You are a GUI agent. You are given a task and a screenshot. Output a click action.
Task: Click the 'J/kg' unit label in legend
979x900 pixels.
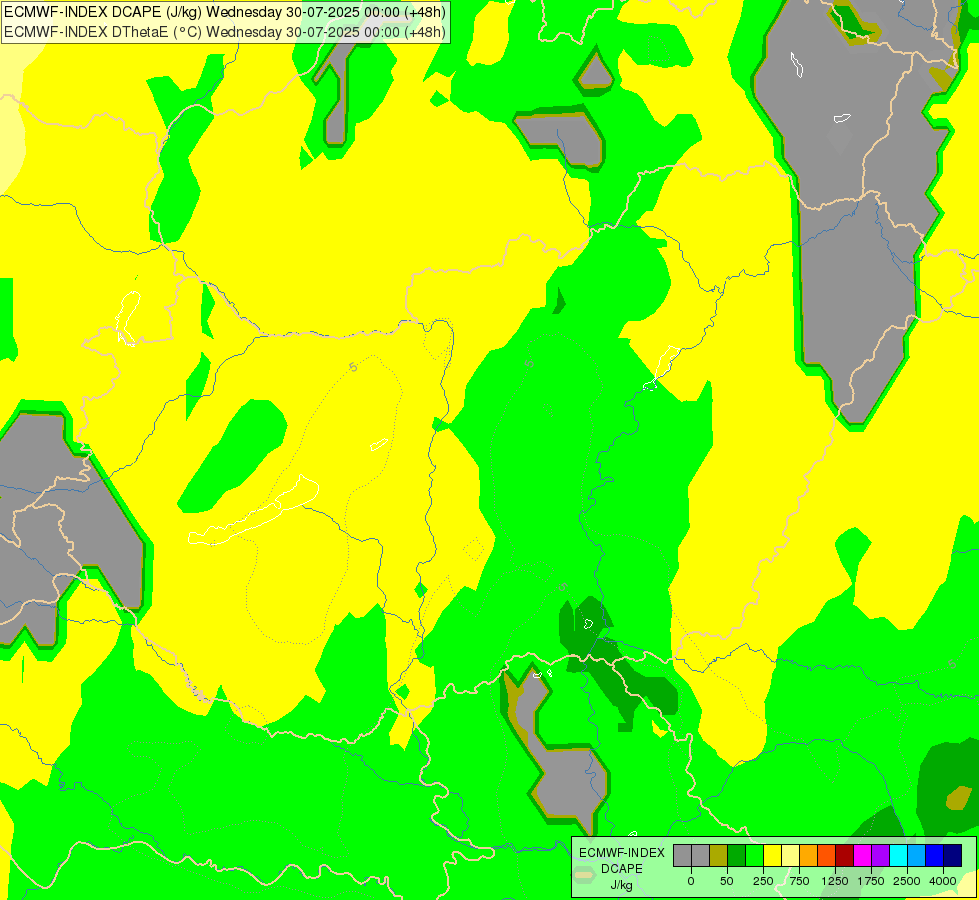[x=622, y=885]
